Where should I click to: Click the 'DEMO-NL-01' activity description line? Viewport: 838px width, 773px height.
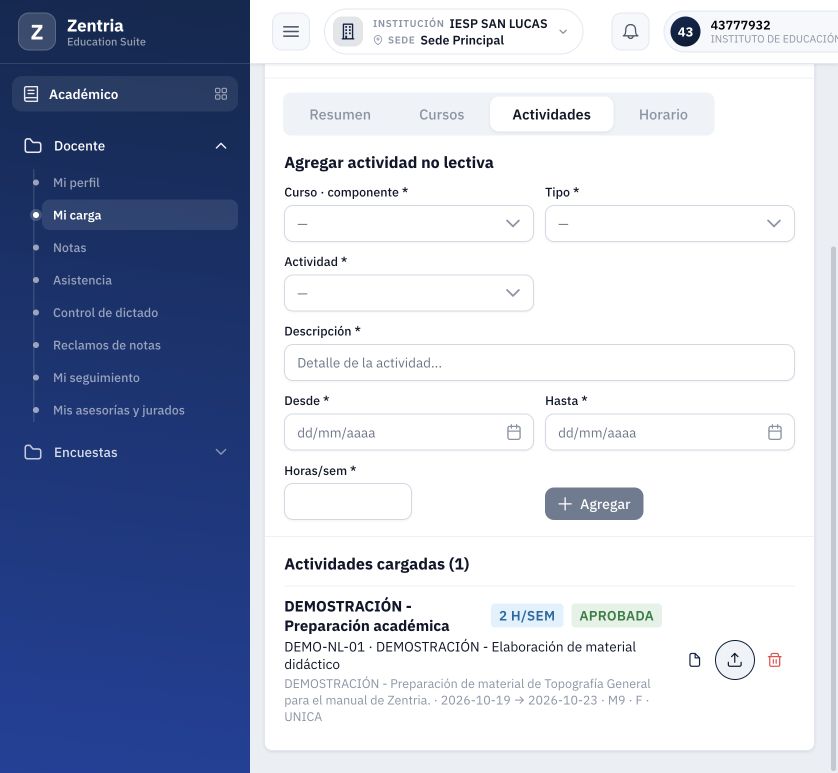(x=460, y=655)
